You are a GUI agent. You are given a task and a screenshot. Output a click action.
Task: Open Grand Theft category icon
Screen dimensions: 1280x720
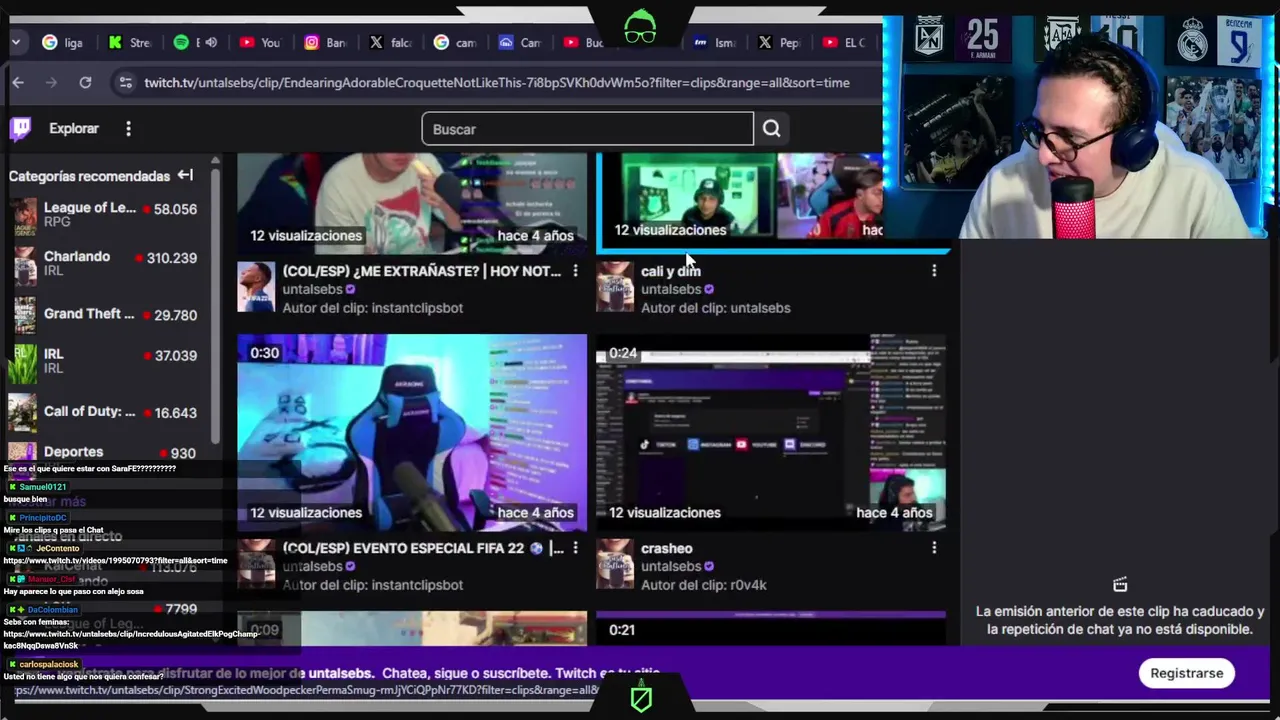pyautogui.click(x=25, y=315)
